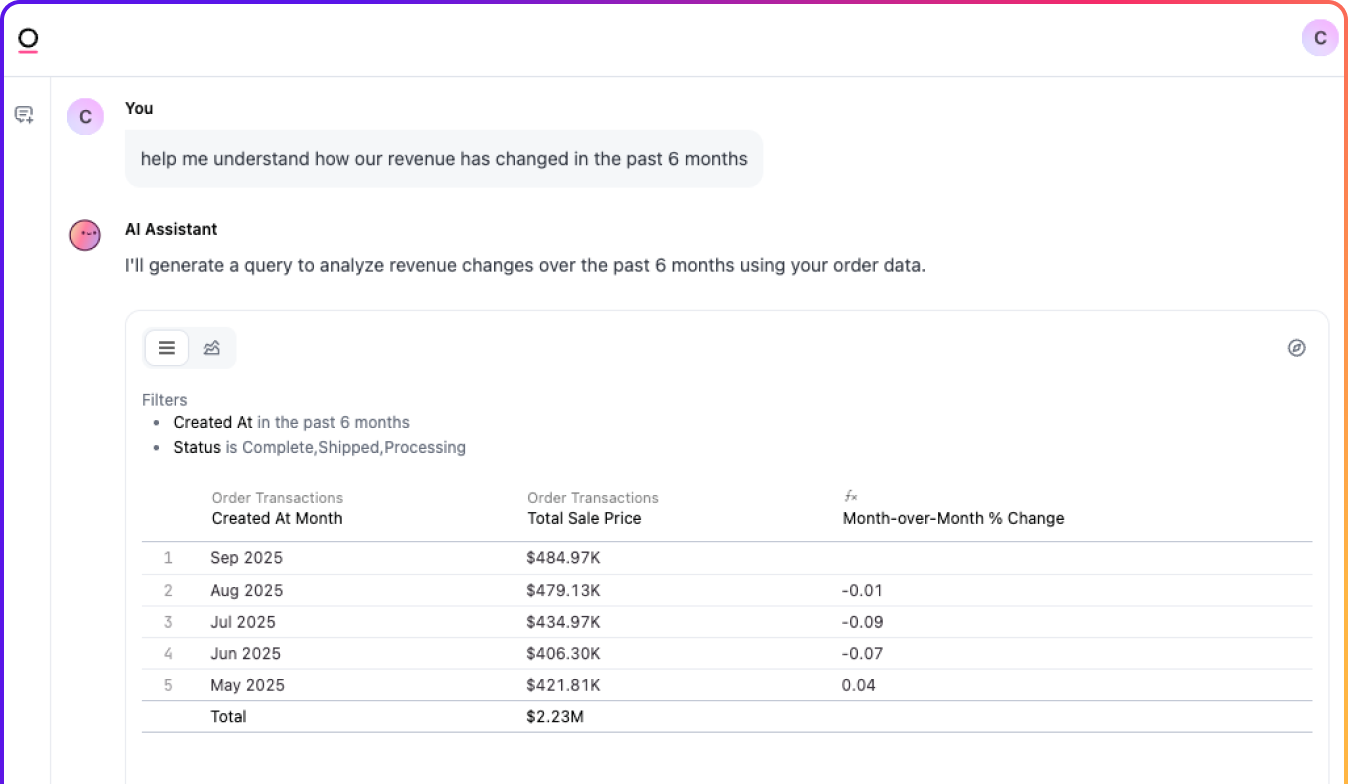
Task: Click the AI Assistant avatar
Action: [x=85, y=236]
